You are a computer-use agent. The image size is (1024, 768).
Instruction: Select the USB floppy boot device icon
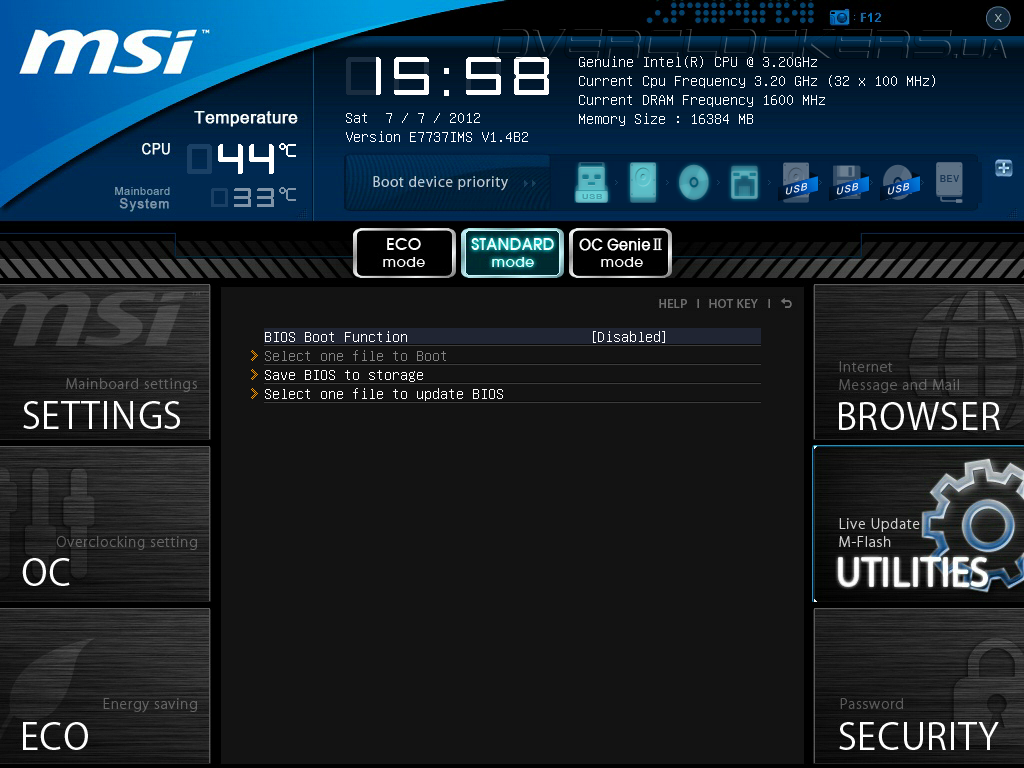click(x=848, y=182)
